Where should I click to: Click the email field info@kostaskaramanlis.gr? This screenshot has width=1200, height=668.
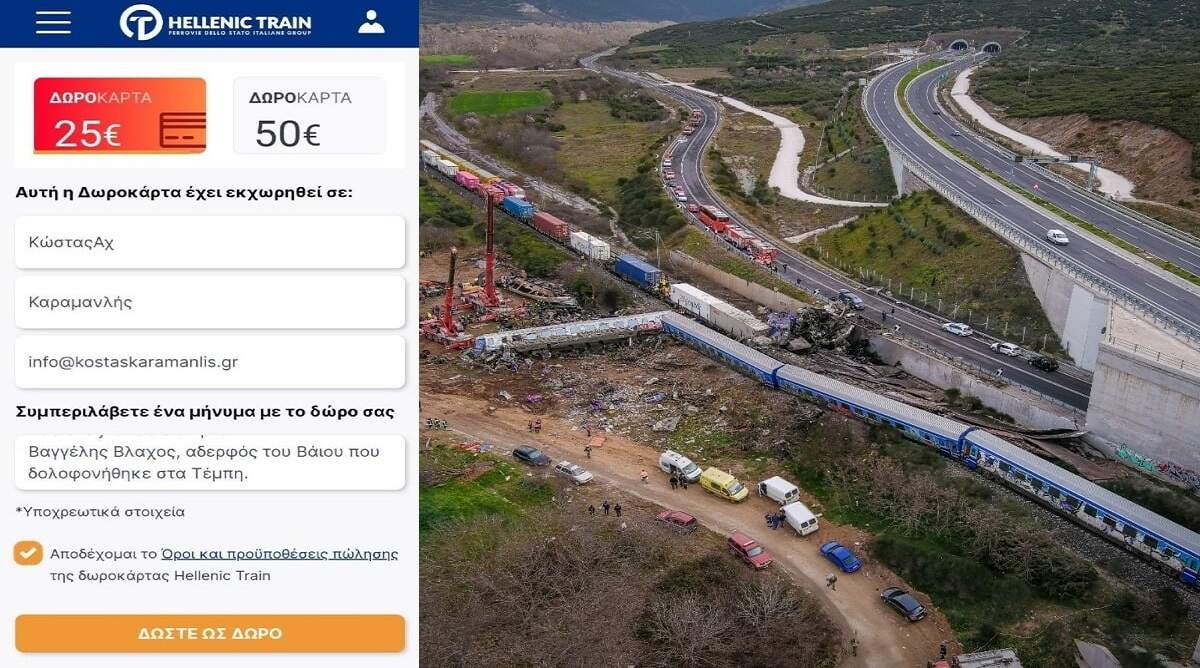[x=210, y=362]
